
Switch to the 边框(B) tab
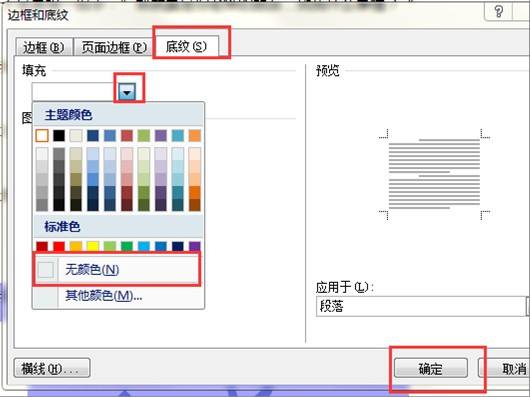tap(44, 48)
